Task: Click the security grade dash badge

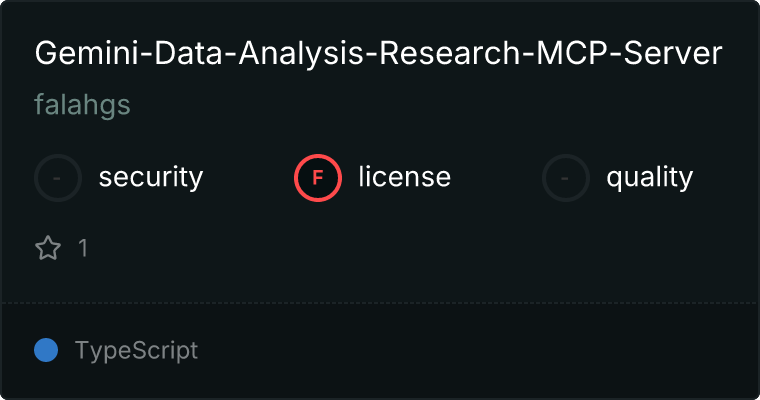Action: pyautogui.click(x=58, y=178)
